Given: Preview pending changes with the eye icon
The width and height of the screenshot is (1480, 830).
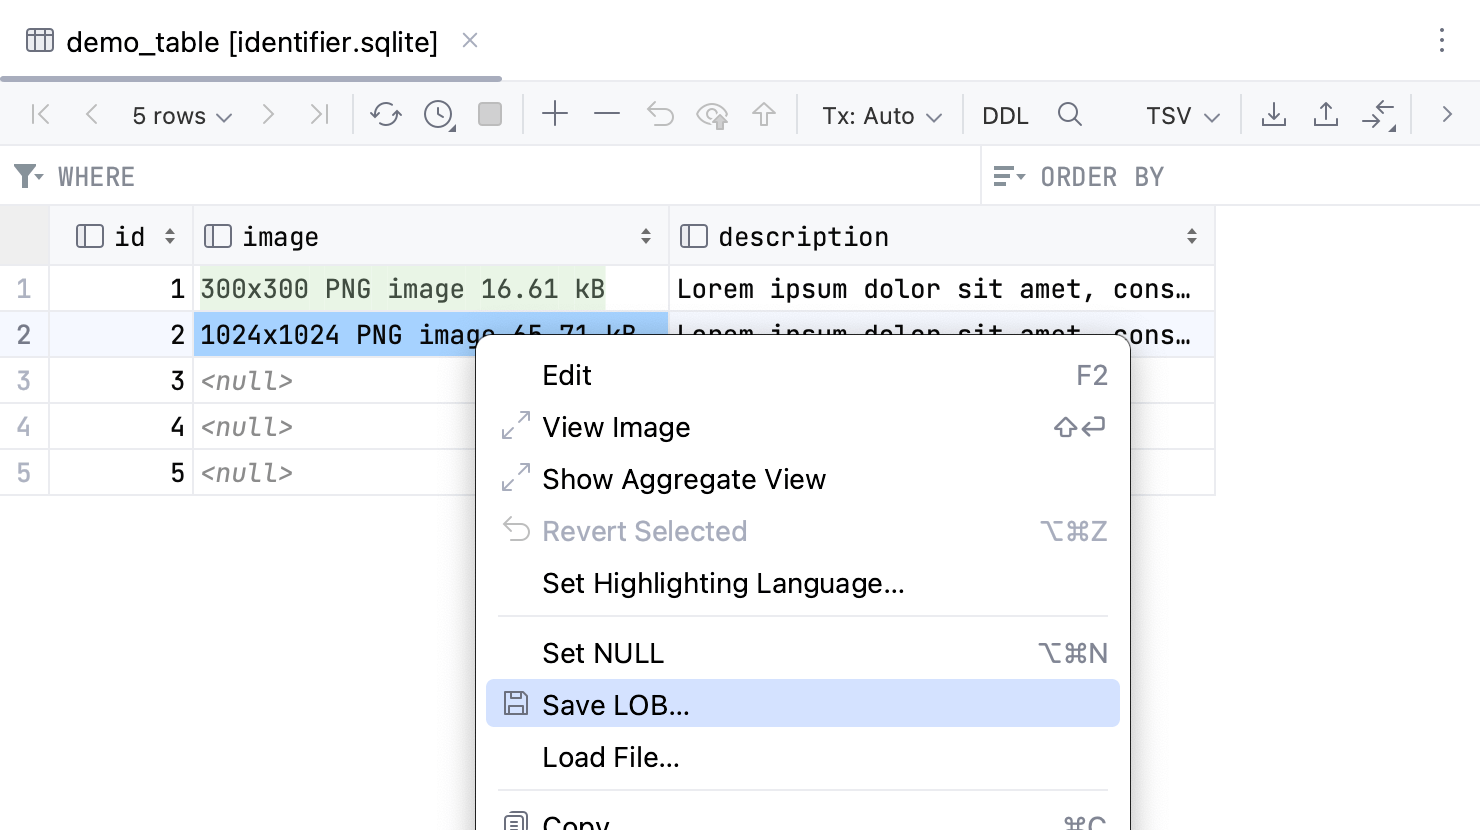Looking at the screenshot, I should pyautogui.click(x=712, y=114).
